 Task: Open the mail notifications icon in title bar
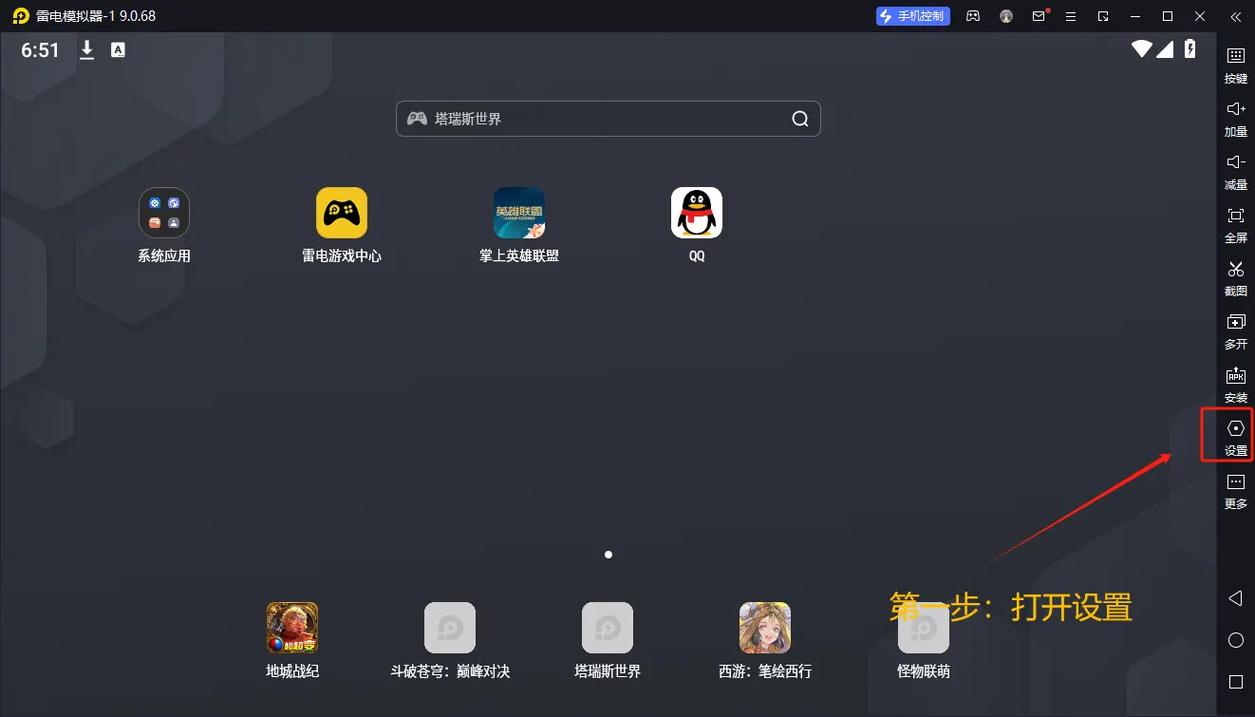1039,16
